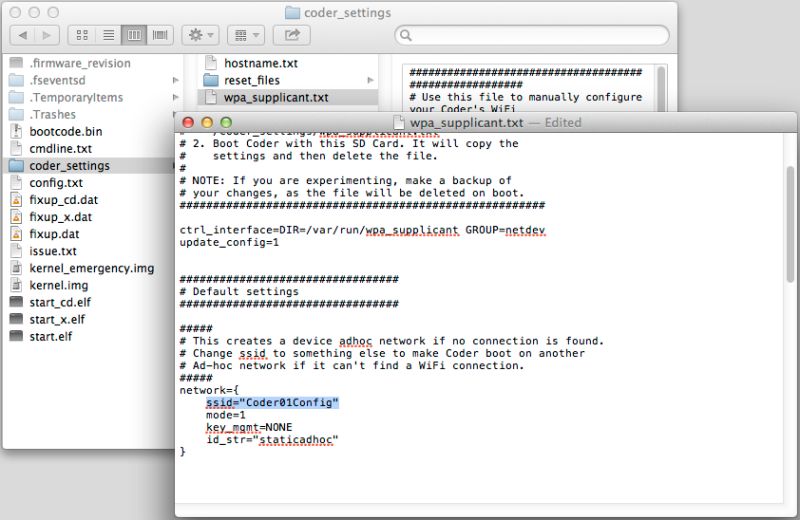This screenshot has width=800, height=520.
Task: Click the Finder preview pane scrollbar
Action: (x=661, y=89)
